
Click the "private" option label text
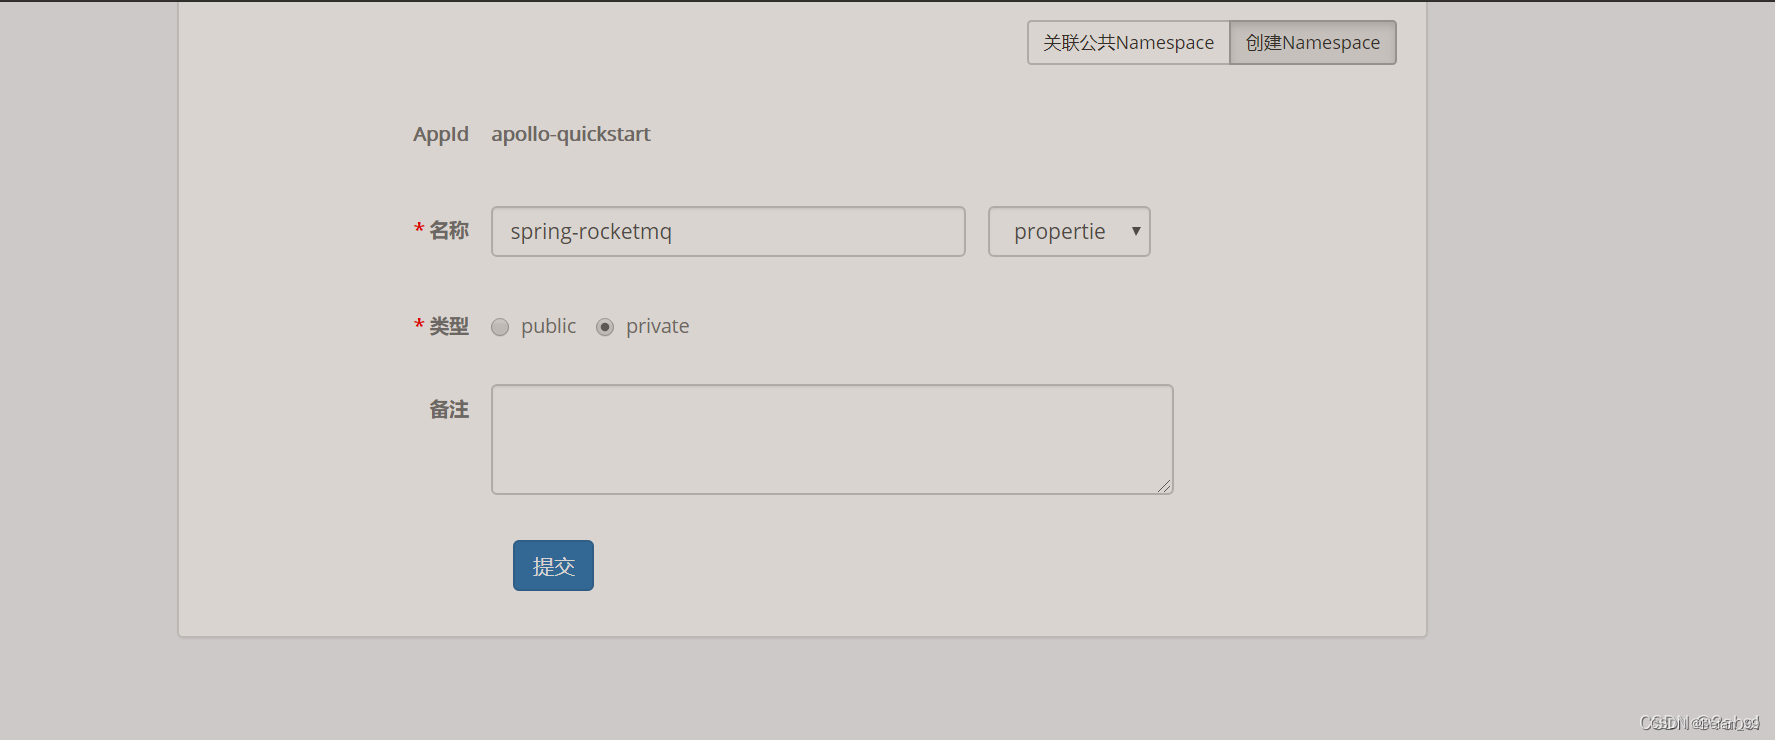tap(657, 327)
